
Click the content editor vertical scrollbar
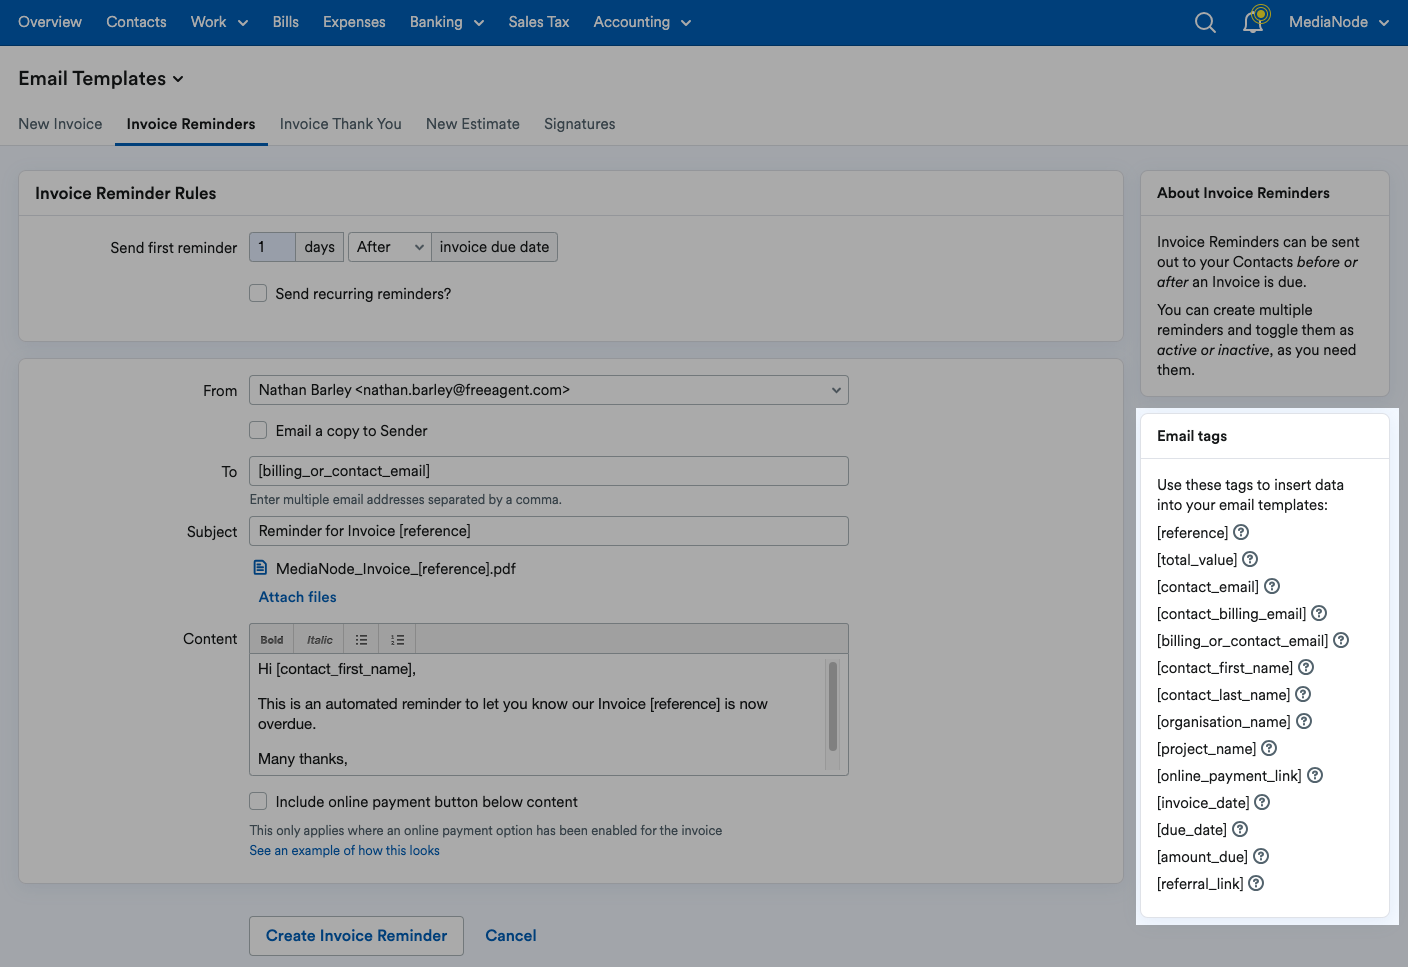click(x=833, y=706)
